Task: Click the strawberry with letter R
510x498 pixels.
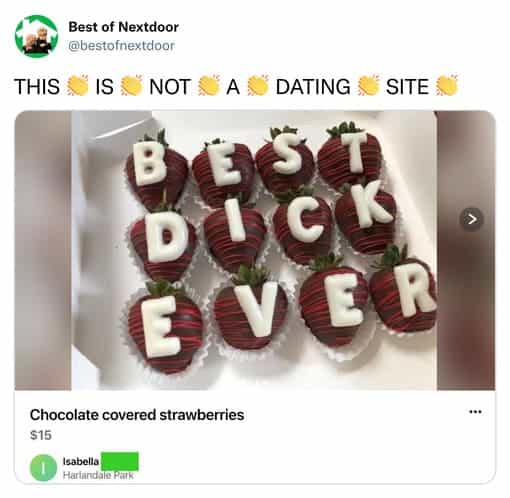Action: click(x=405, y=292)
